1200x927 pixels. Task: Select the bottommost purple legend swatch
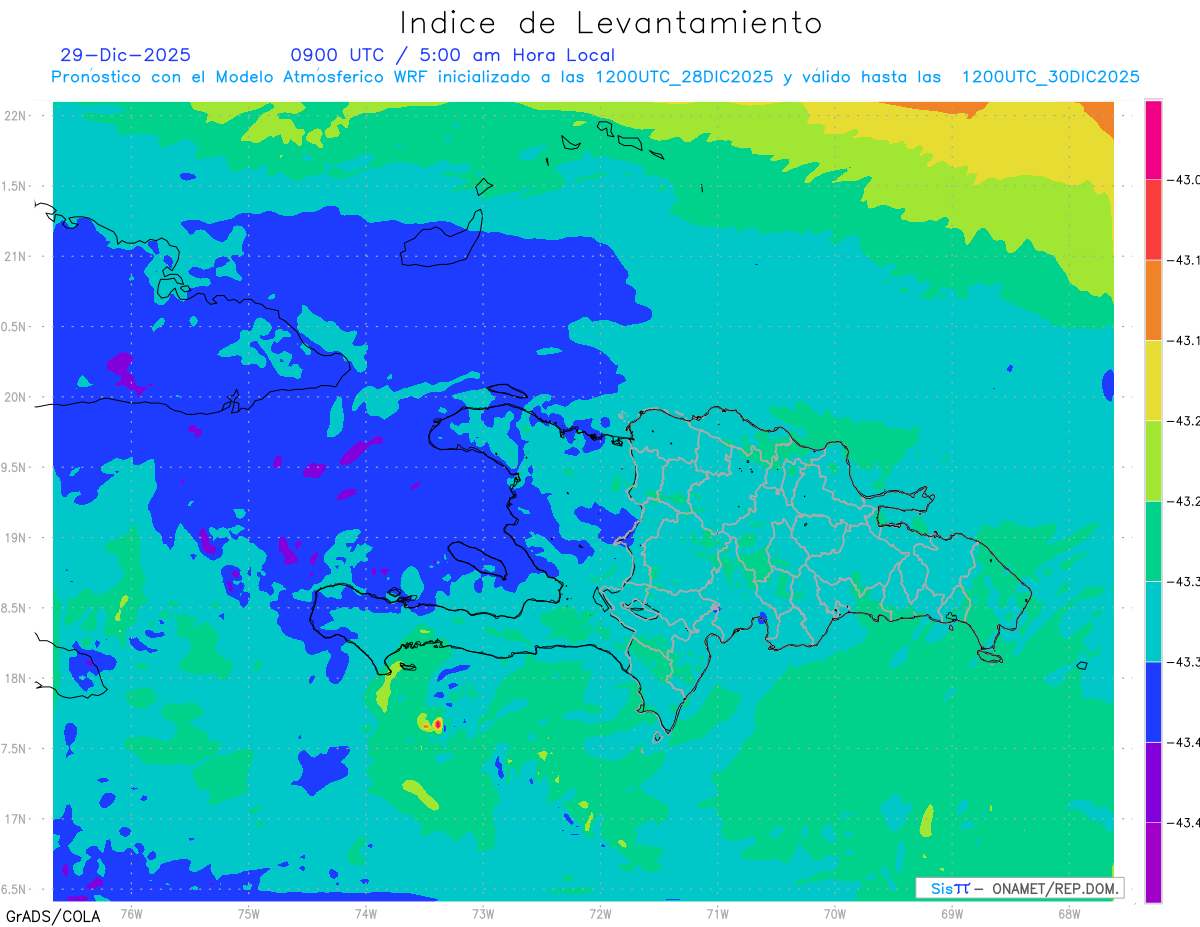pyautogui.click(x=1153, y=862)
